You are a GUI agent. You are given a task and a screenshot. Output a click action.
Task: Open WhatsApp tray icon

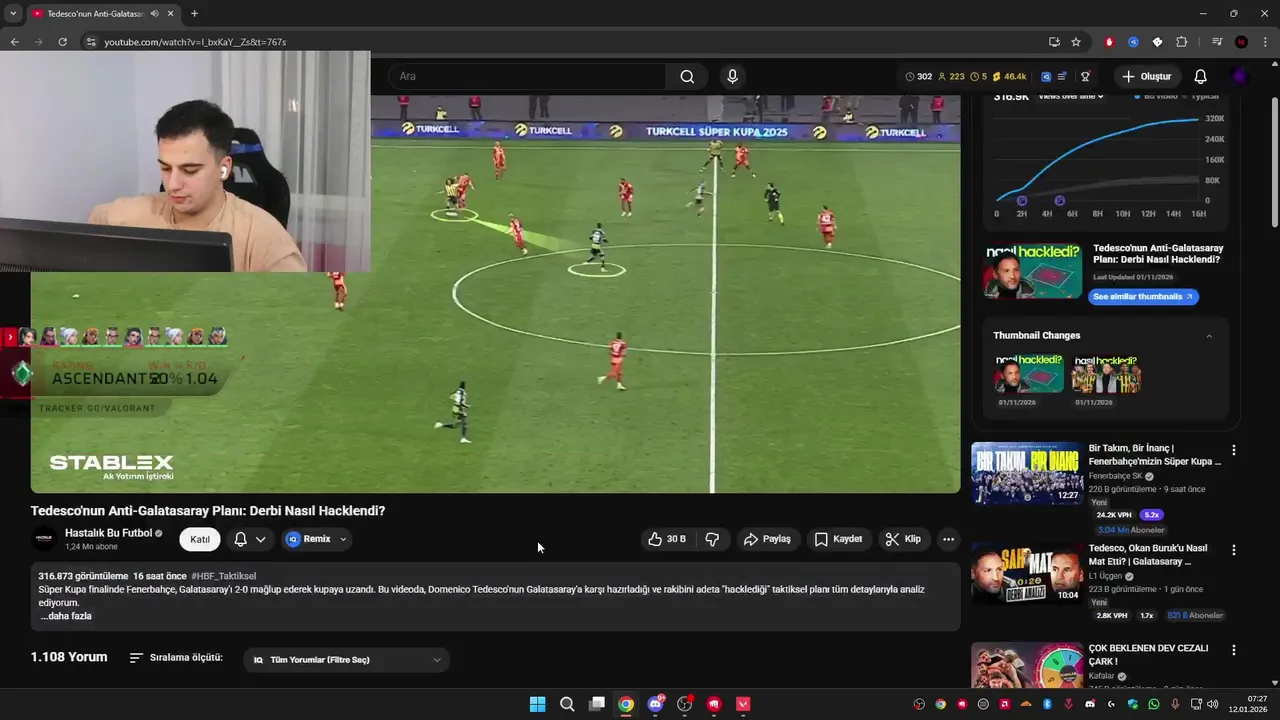[1154, 704]
